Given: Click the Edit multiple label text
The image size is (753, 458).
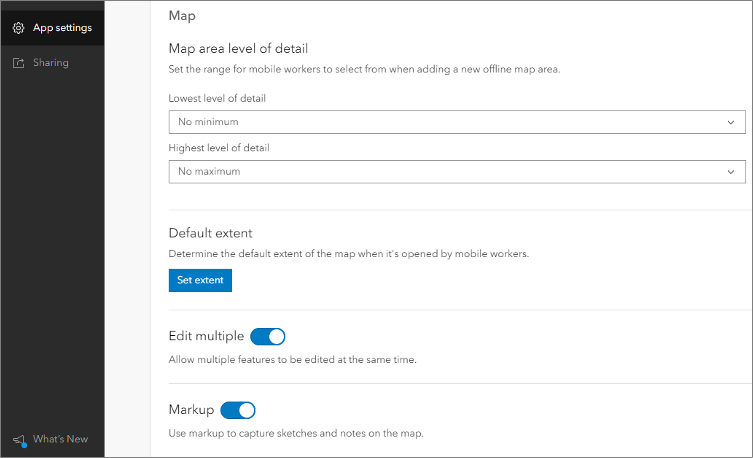Looking at the screenshot, I should [x=206, y=336].
